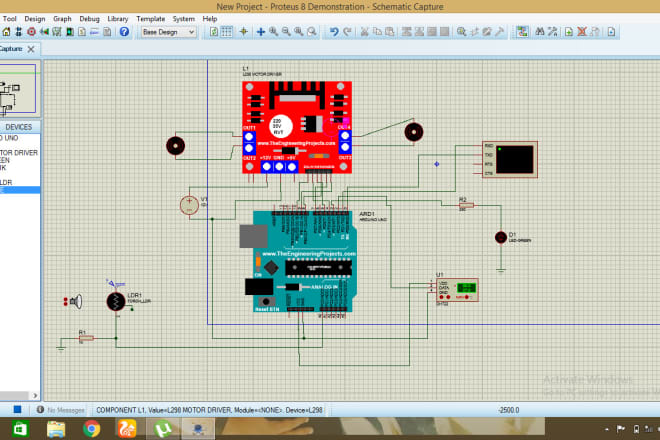The width and height of the screenshot is (660, 440).
Task: Open the Property Assignment Tool icon
Action: pyautogui.click(x=552, y=32)
